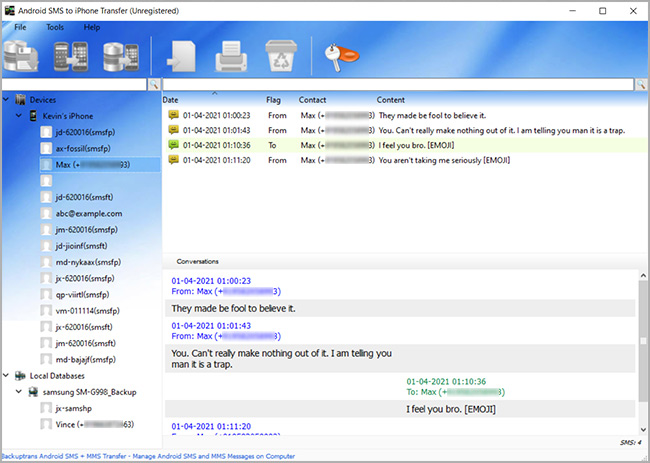Collapse the Local Databases node
Screen dimensions: 650x463
(x=7, y=375)
